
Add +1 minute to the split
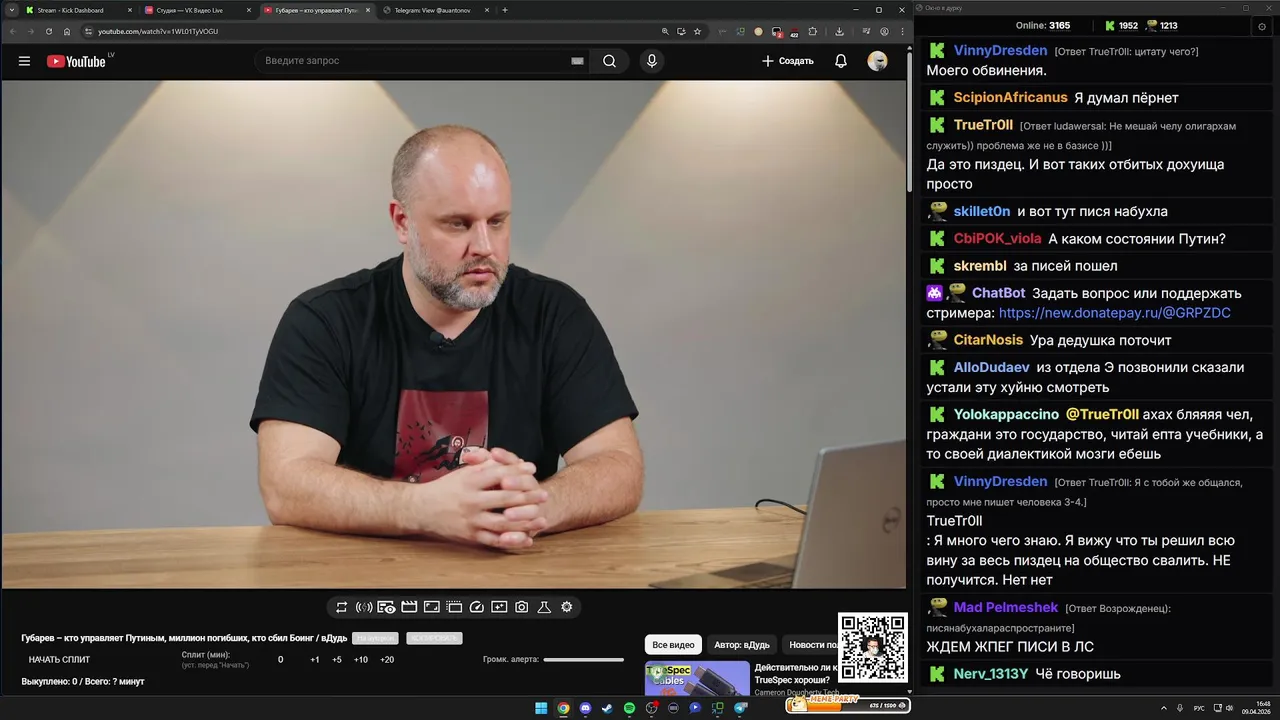coord(315,659)
